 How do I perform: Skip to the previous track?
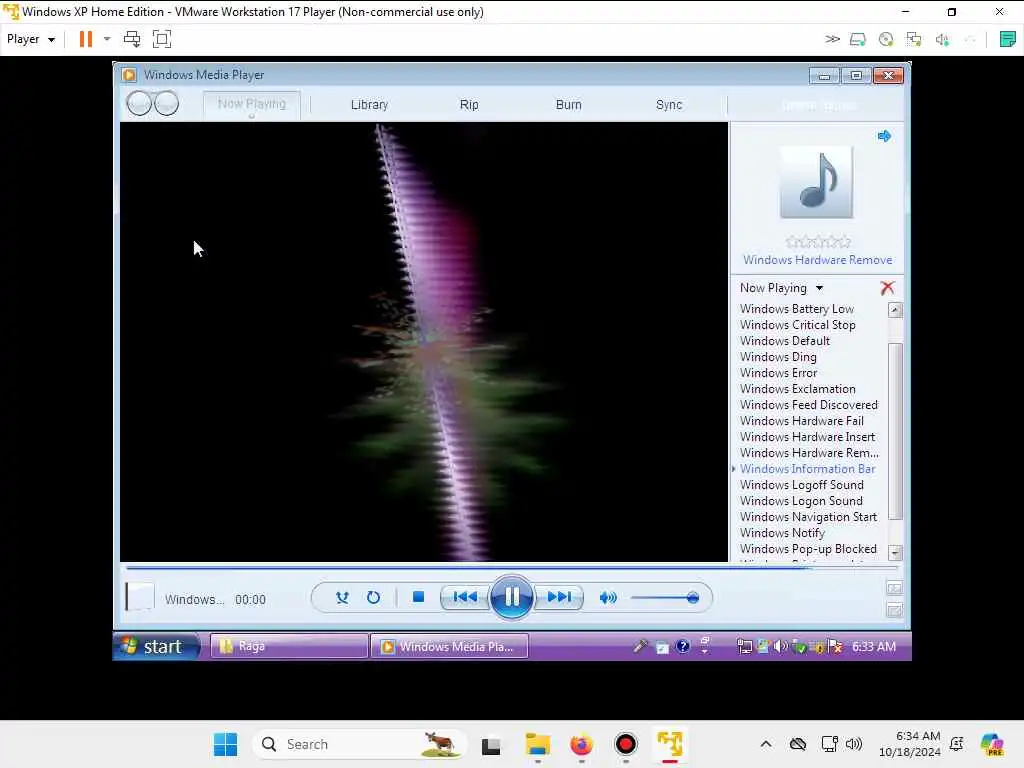[464, 597]
